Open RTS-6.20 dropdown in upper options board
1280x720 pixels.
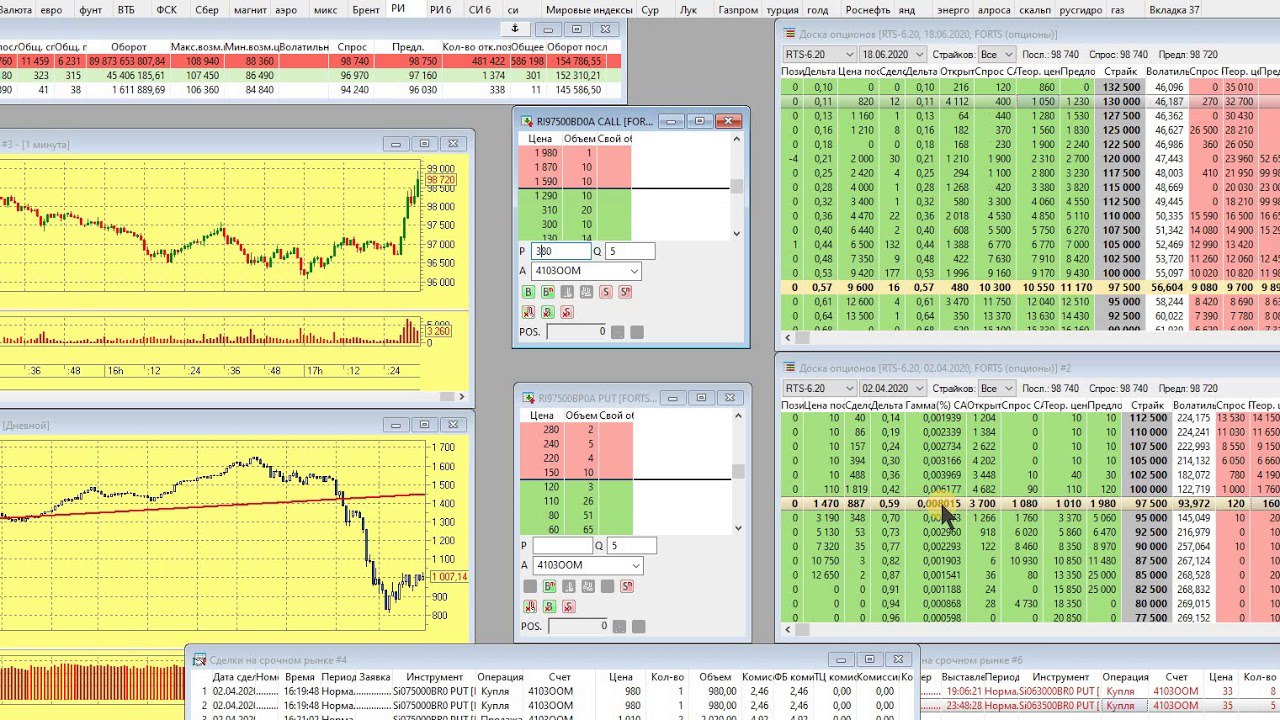point(849,54)
